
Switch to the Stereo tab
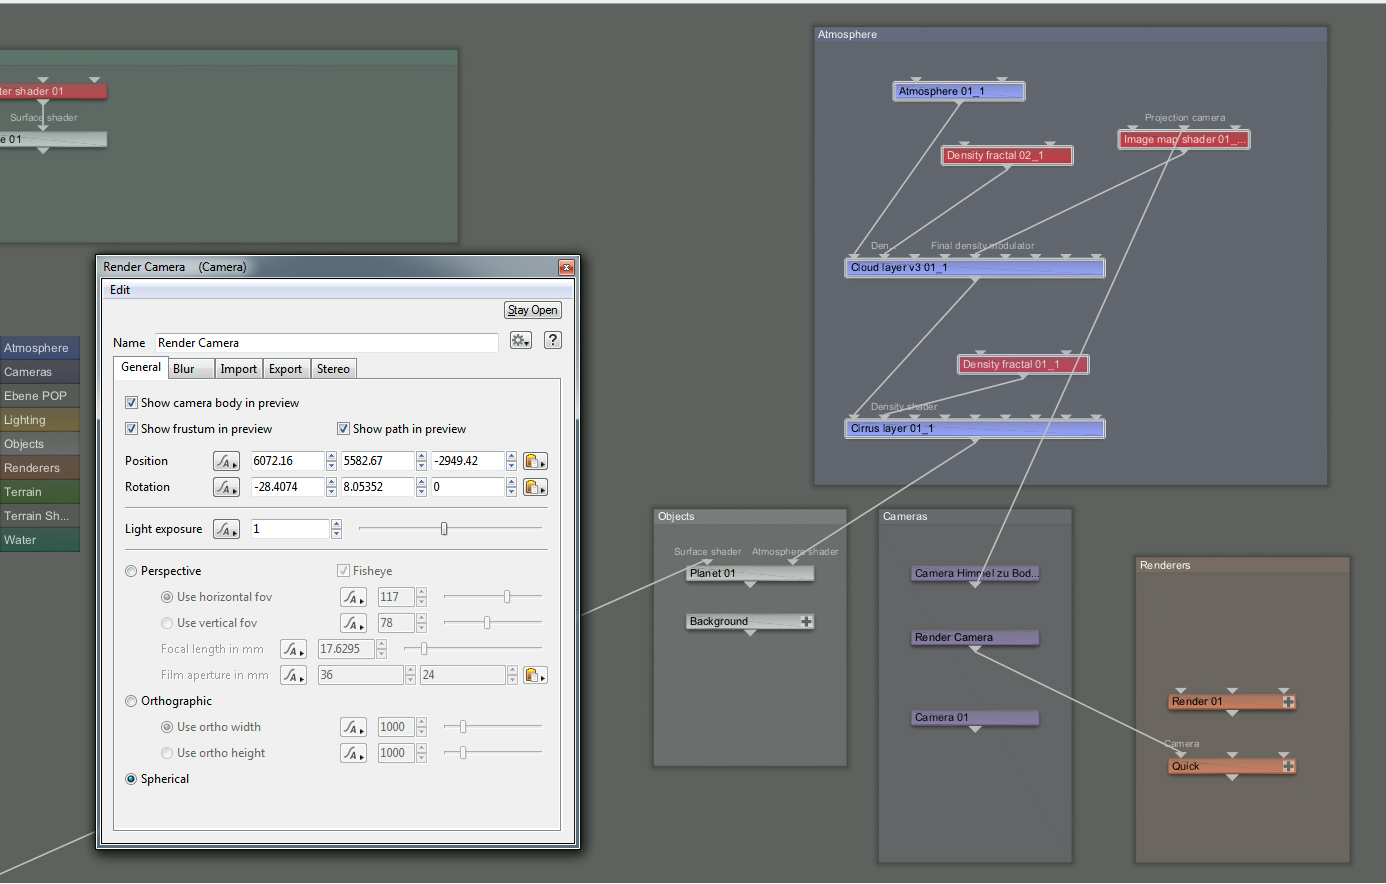pyautogui.click(x=333, y=369)
